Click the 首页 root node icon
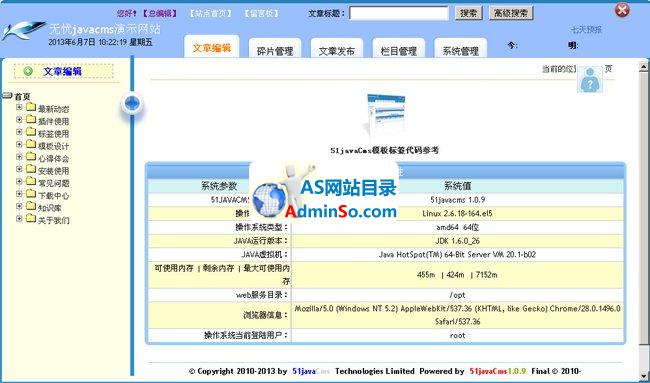 7,96
